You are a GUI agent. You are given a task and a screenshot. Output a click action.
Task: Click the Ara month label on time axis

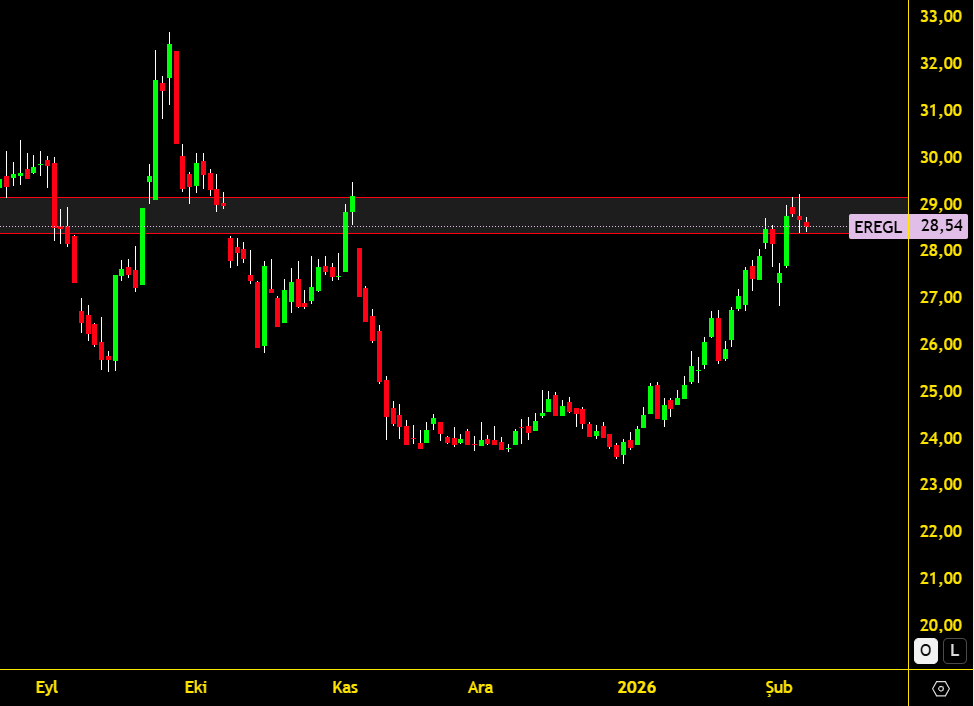tap(480, 687)
